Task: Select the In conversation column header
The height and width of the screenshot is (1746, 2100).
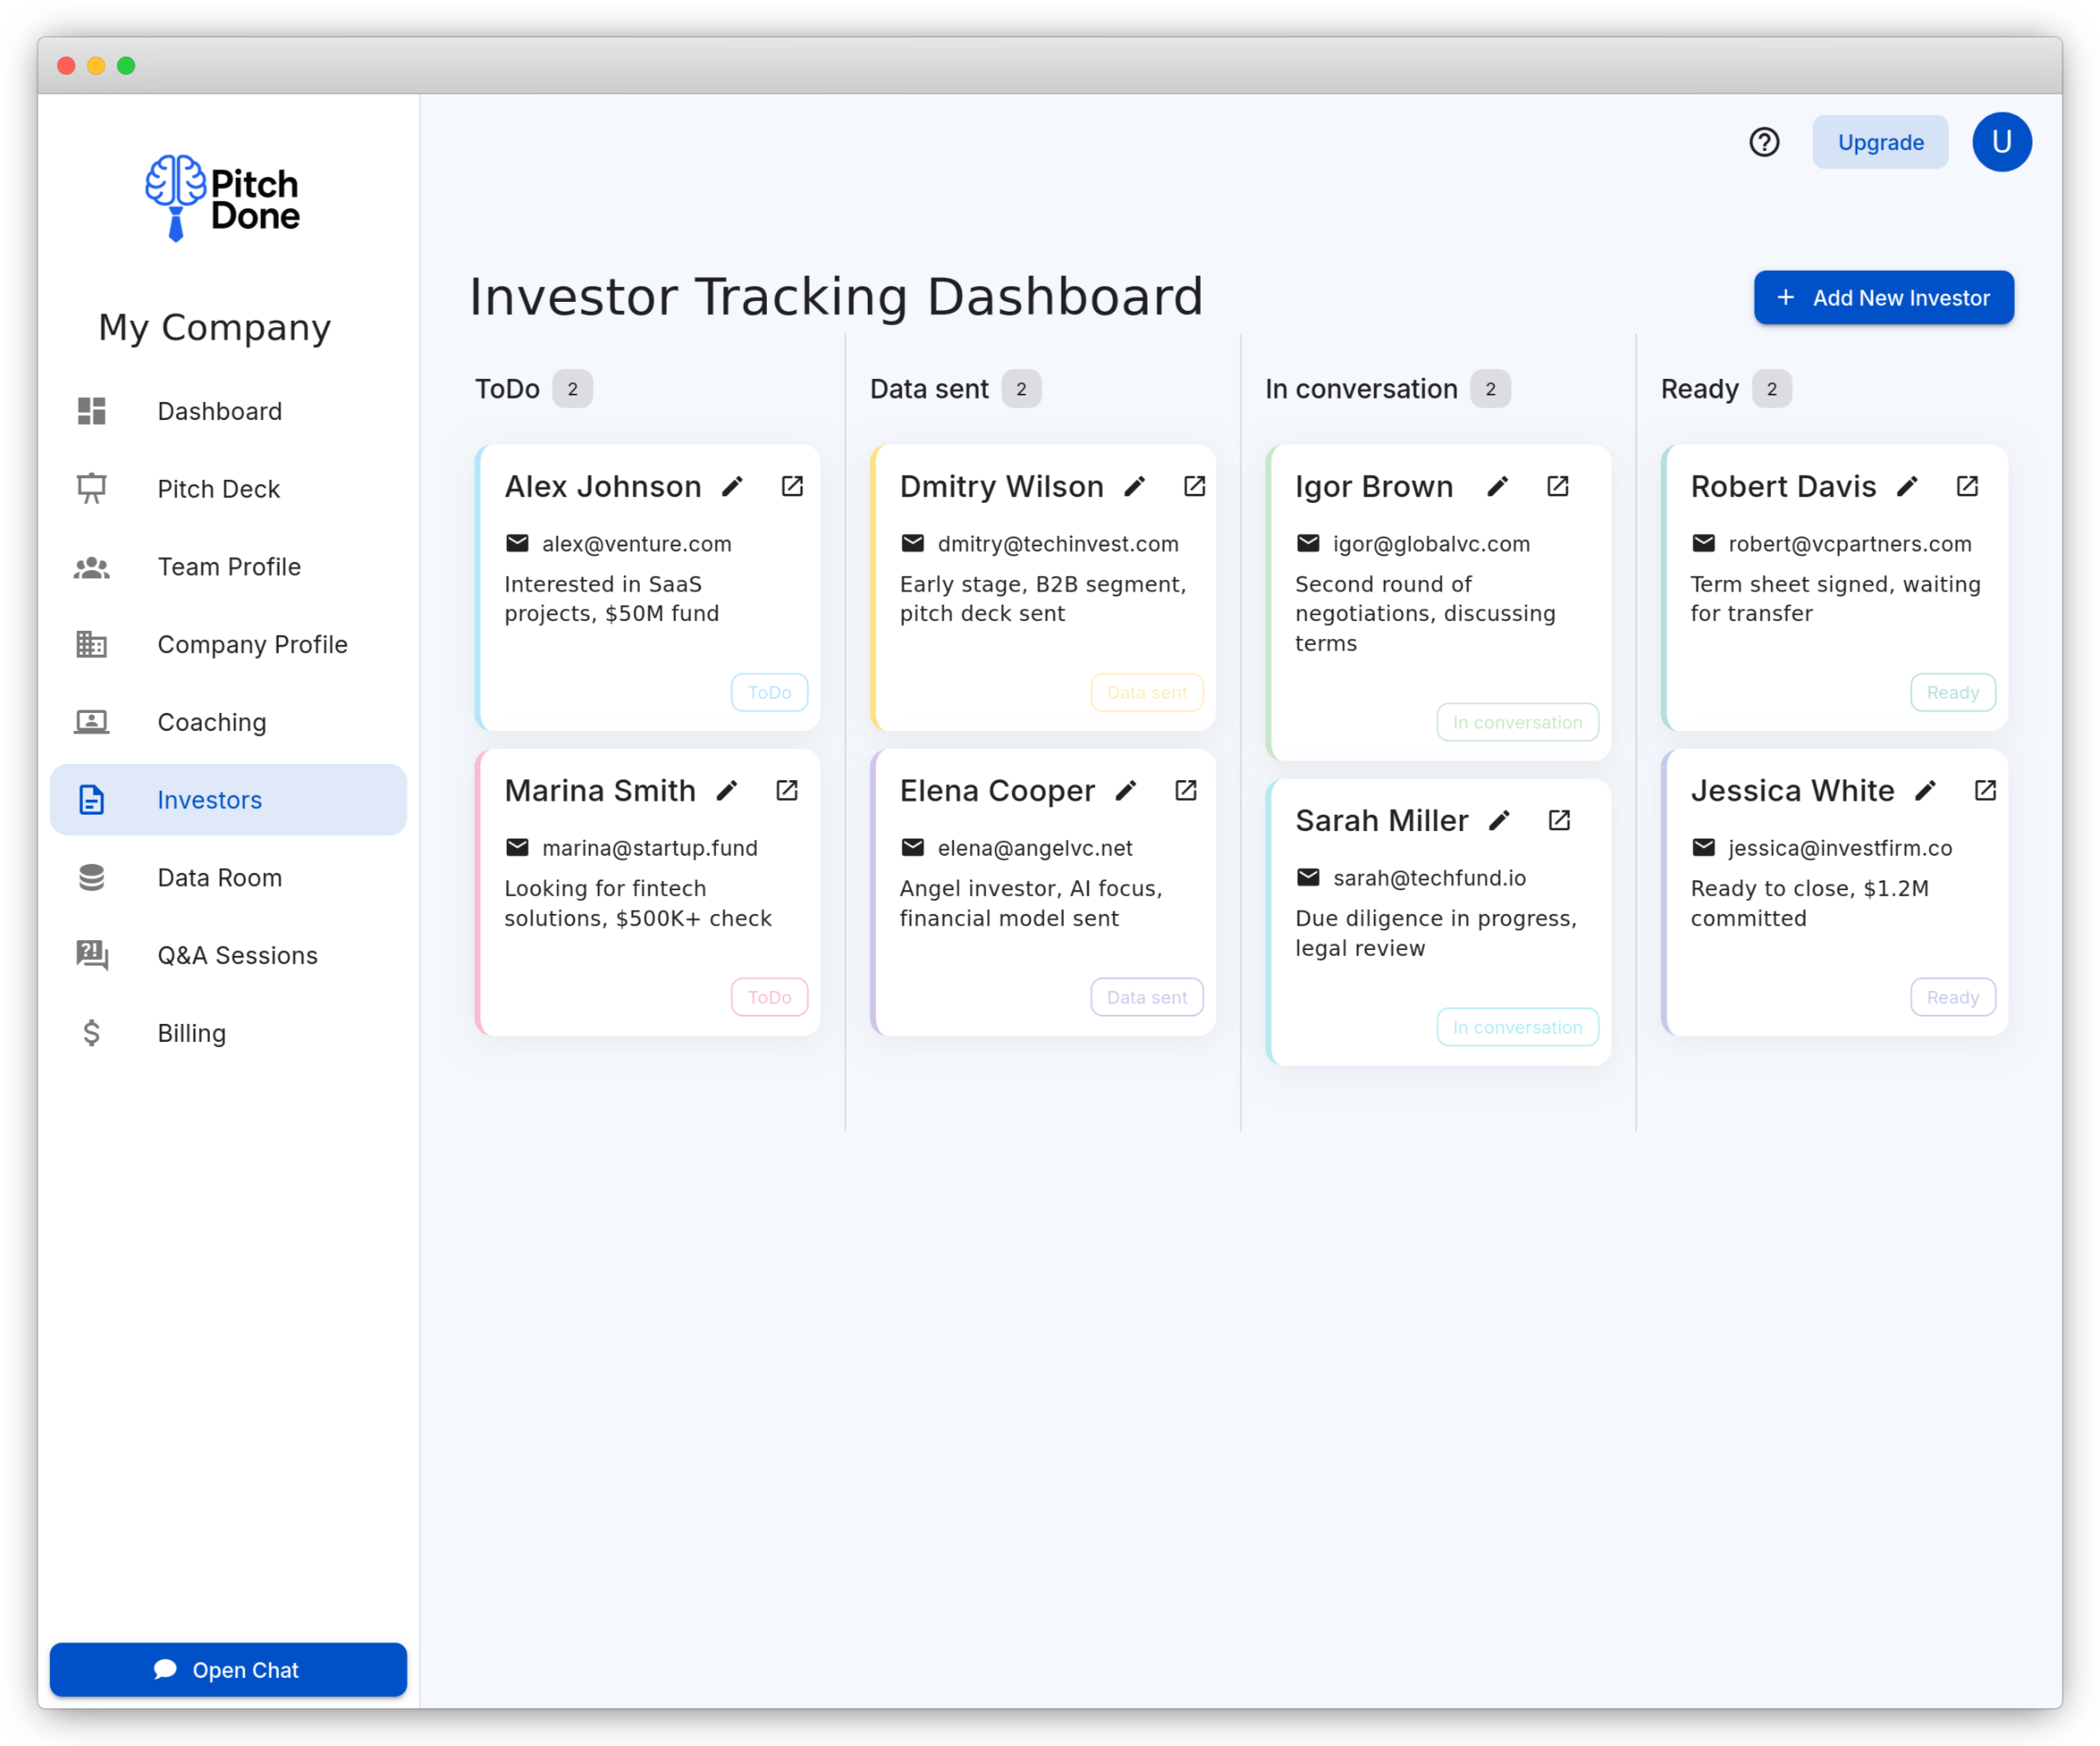Action: tap(1361, 389)
